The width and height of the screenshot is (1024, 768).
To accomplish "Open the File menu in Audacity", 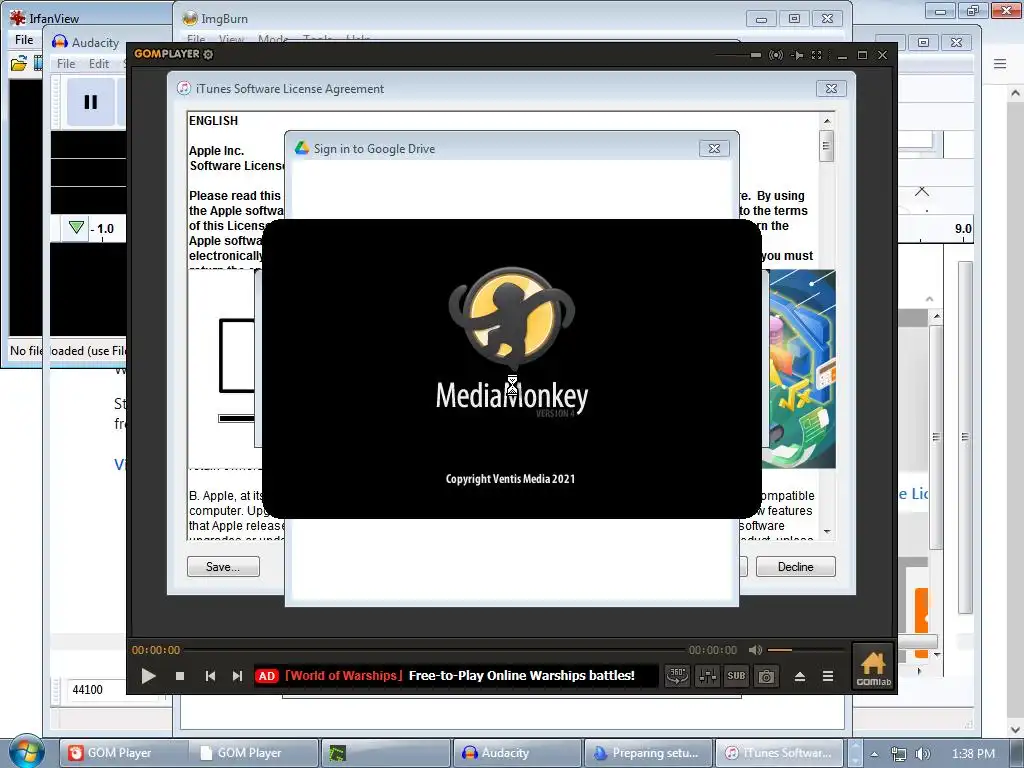I will (66, 64).
